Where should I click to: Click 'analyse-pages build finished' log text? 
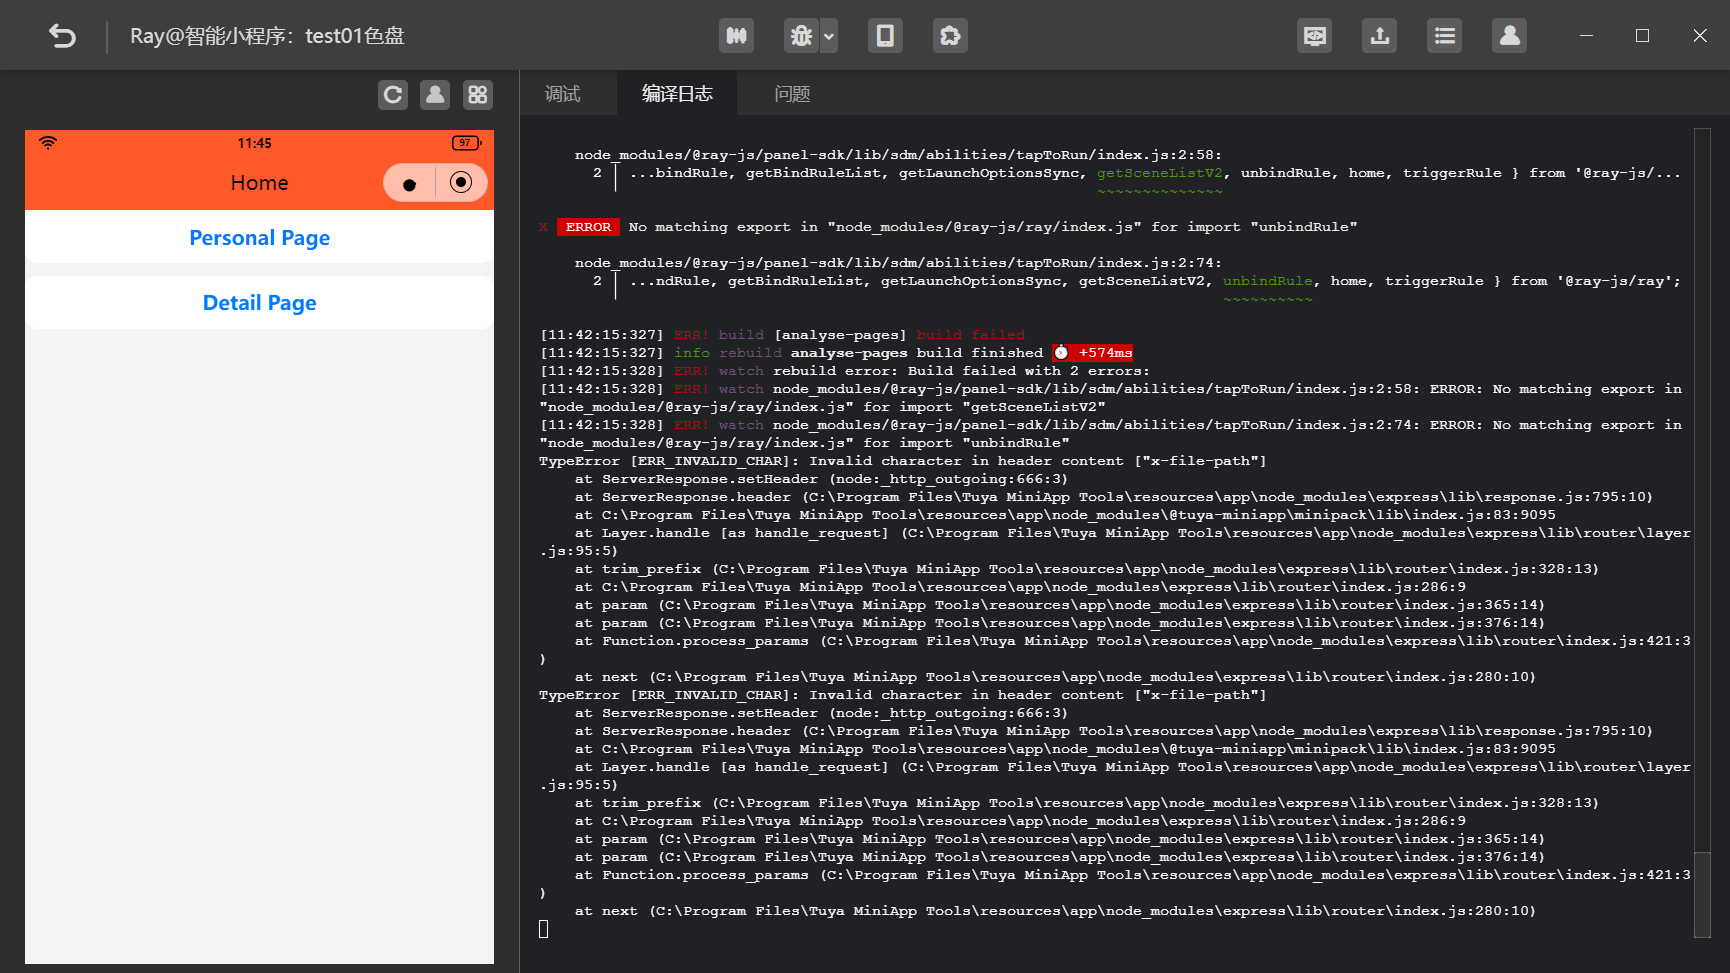coord(917,353)
